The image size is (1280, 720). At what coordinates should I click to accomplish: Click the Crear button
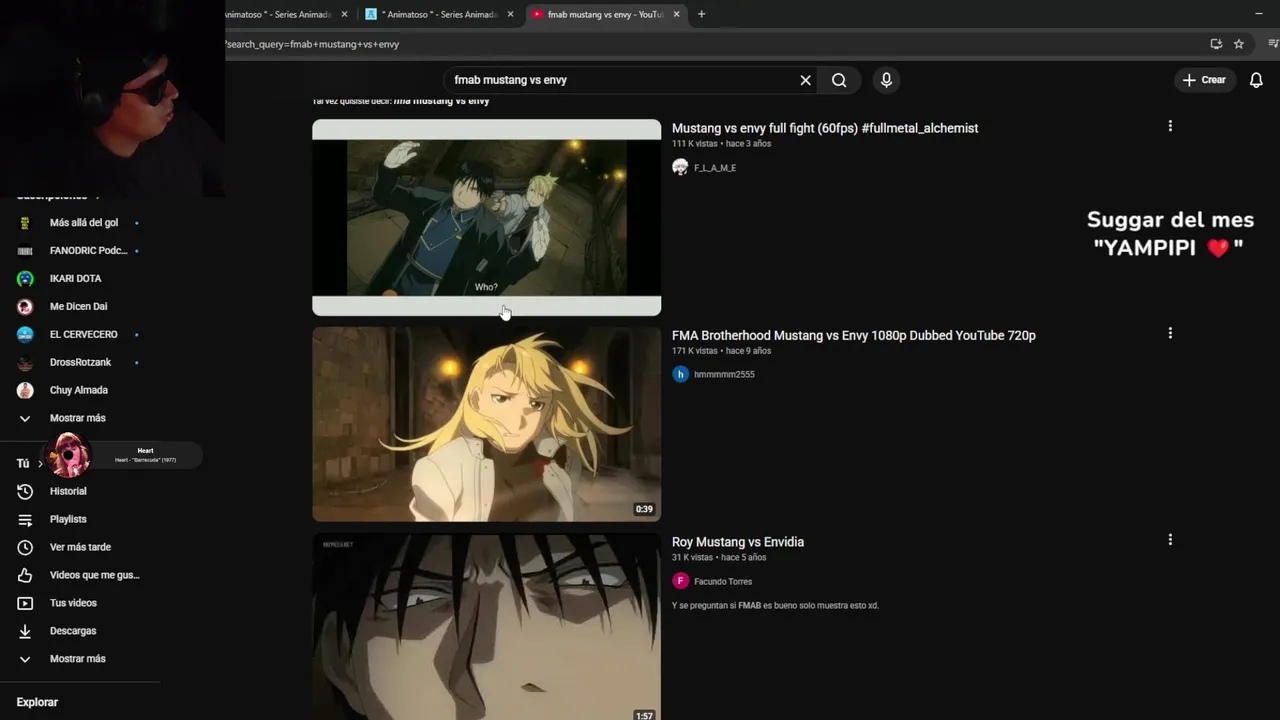(1204, 80)
